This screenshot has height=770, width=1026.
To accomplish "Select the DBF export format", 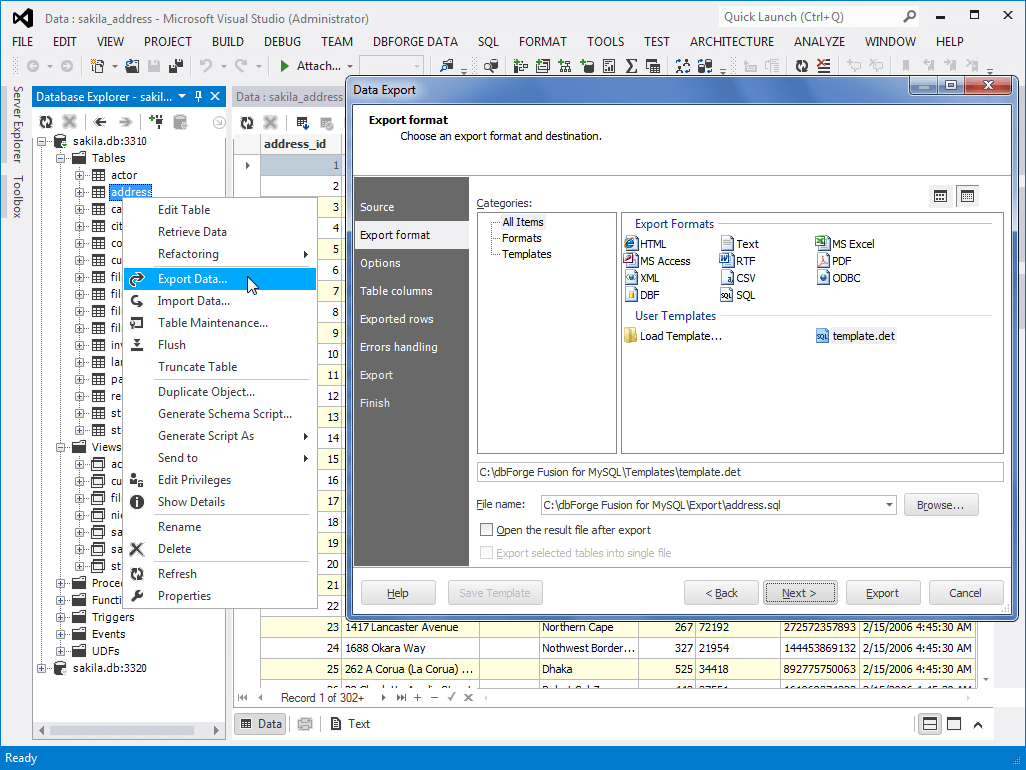I will click(x=643, y=295).
